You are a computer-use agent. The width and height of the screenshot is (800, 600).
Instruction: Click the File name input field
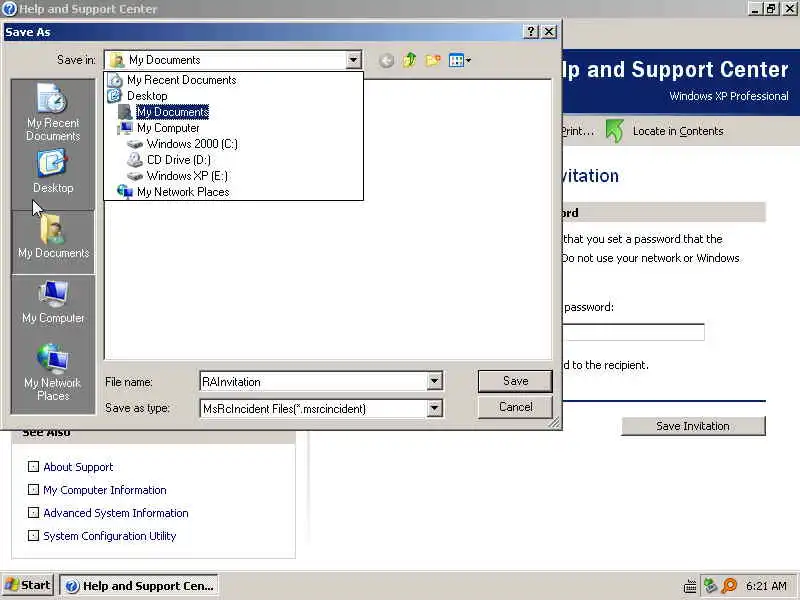click(x=313, y=382)
